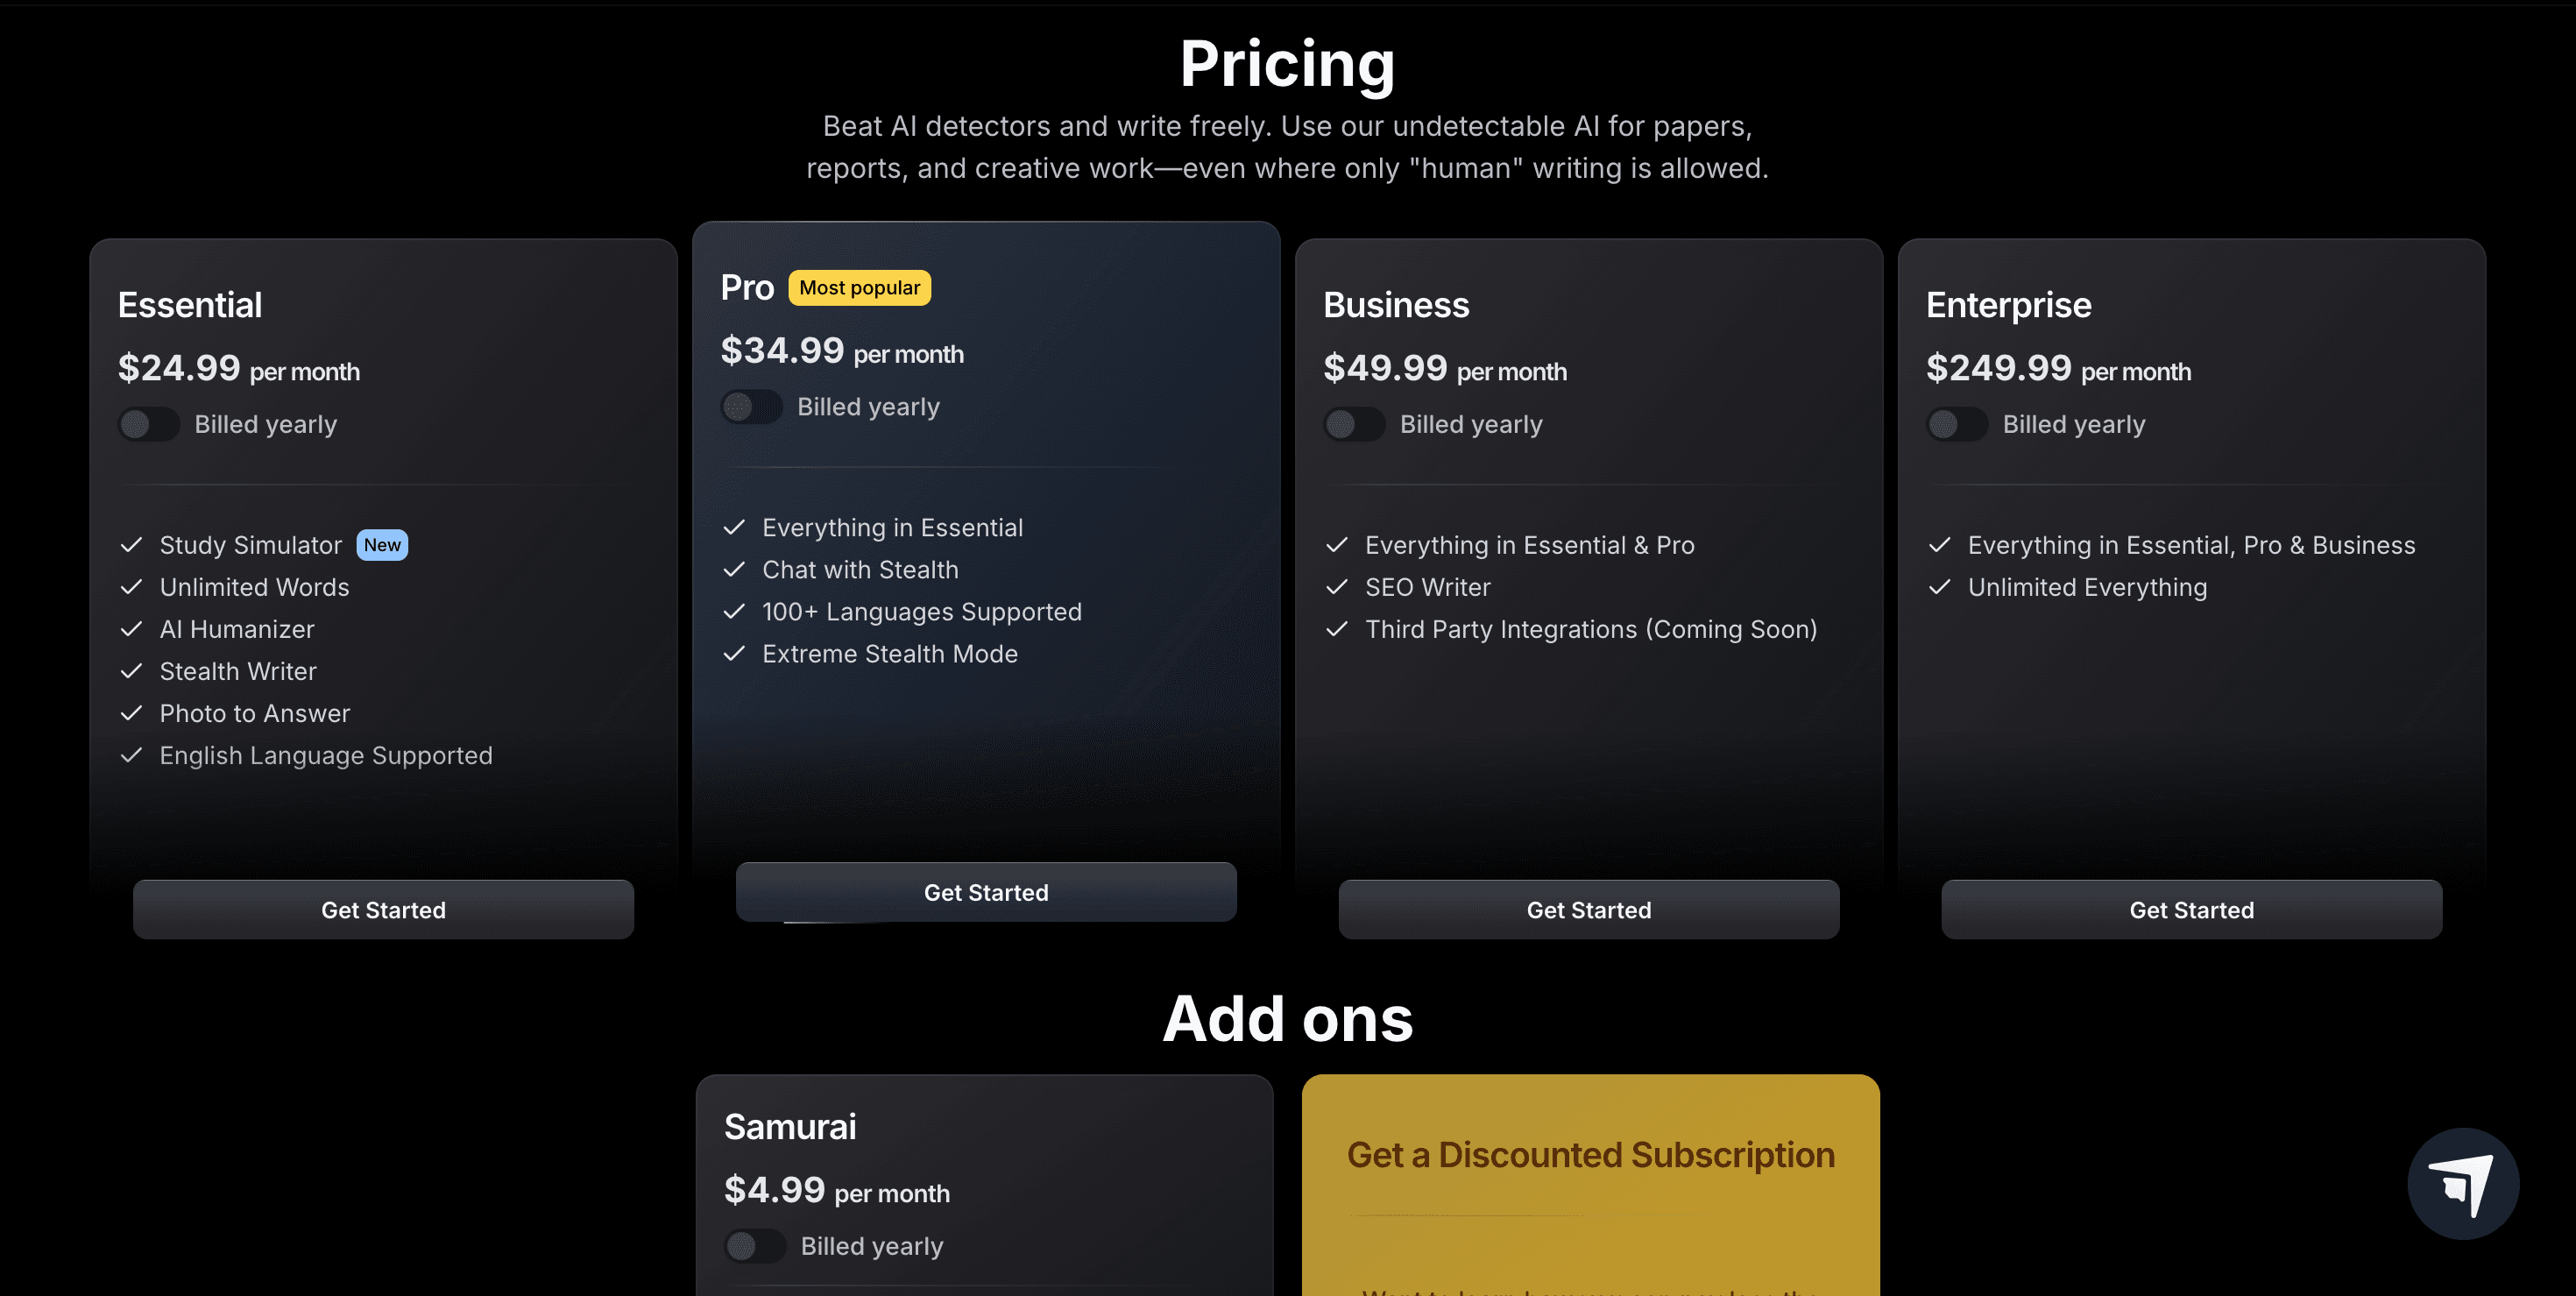2576x1296 pixels.
Task: Click the Samurai add-on title
Action: pos(790,1127)
